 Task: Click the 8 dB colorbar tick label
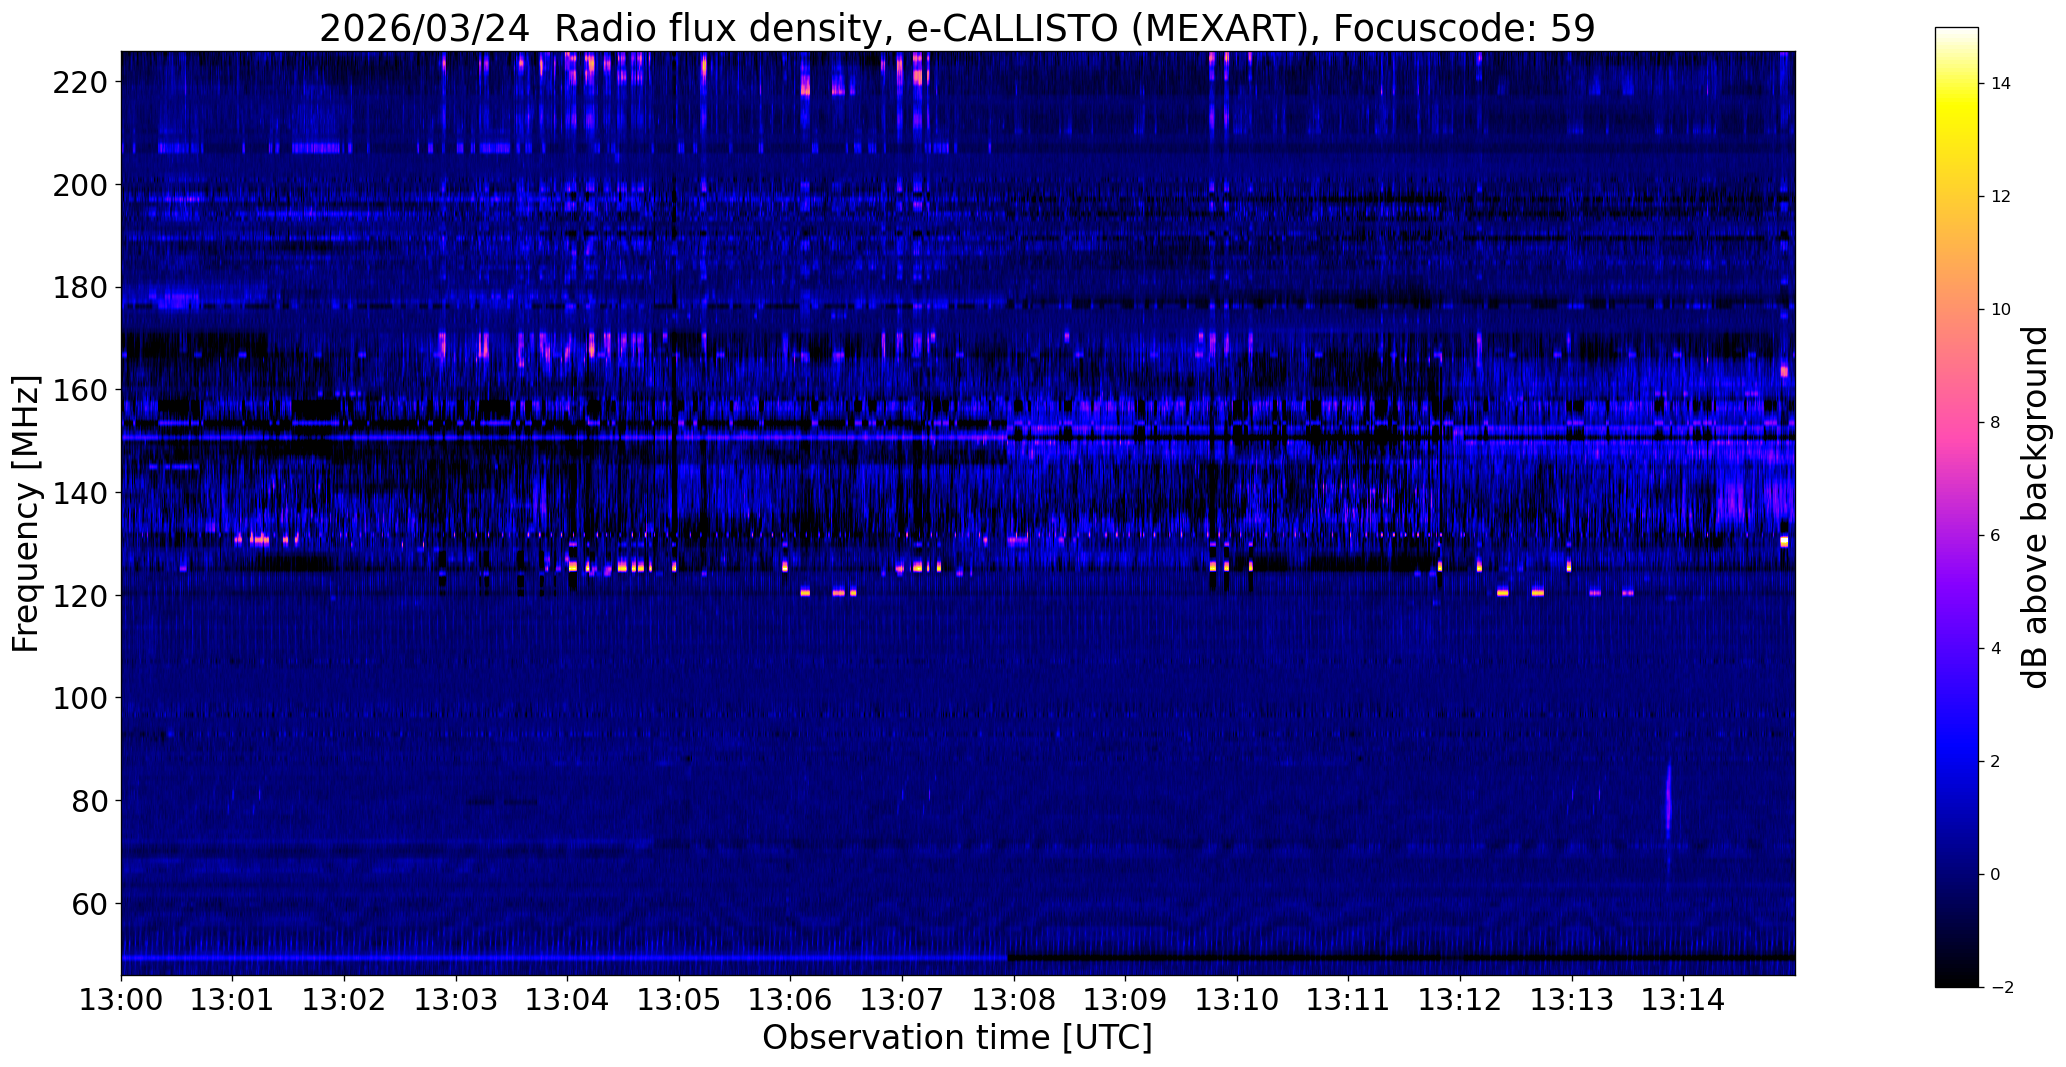click(1995, 423)
